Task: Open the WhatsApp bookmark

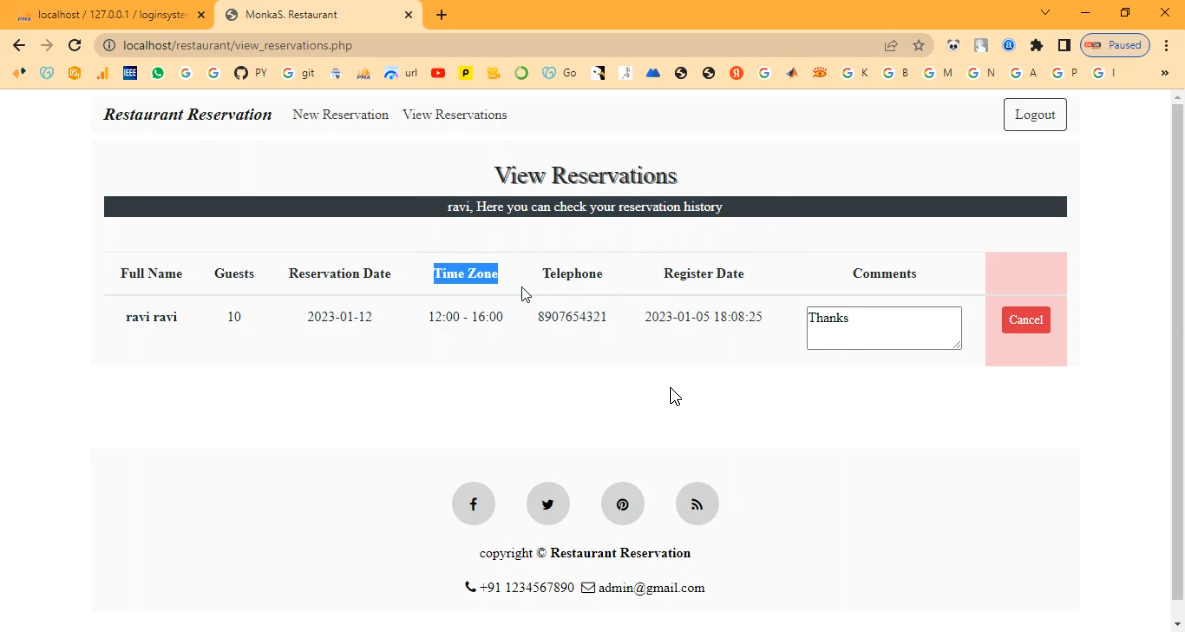Action: (x=158, y=73)
